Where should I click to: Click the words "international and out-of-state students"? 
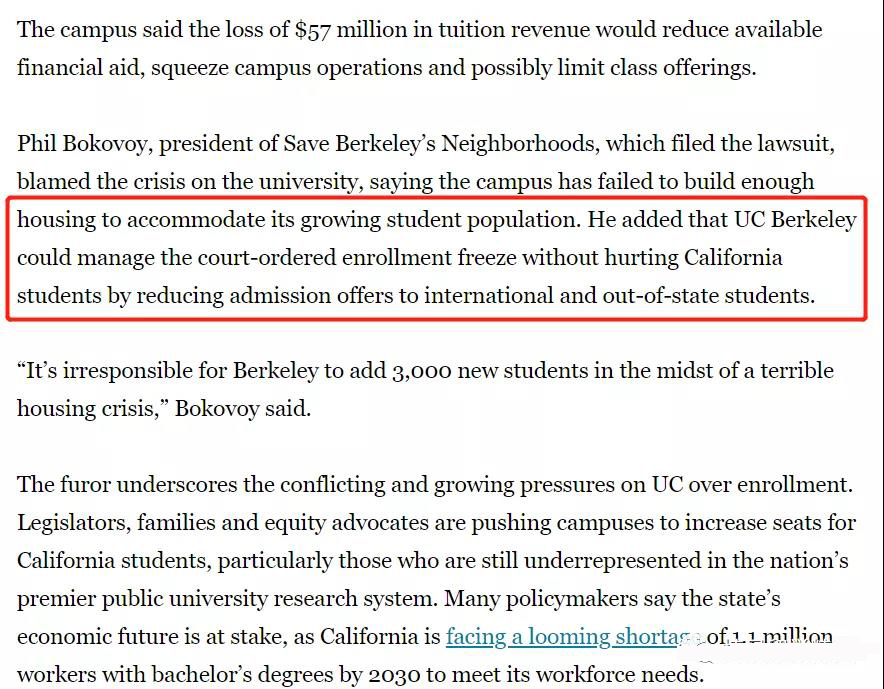618,296
